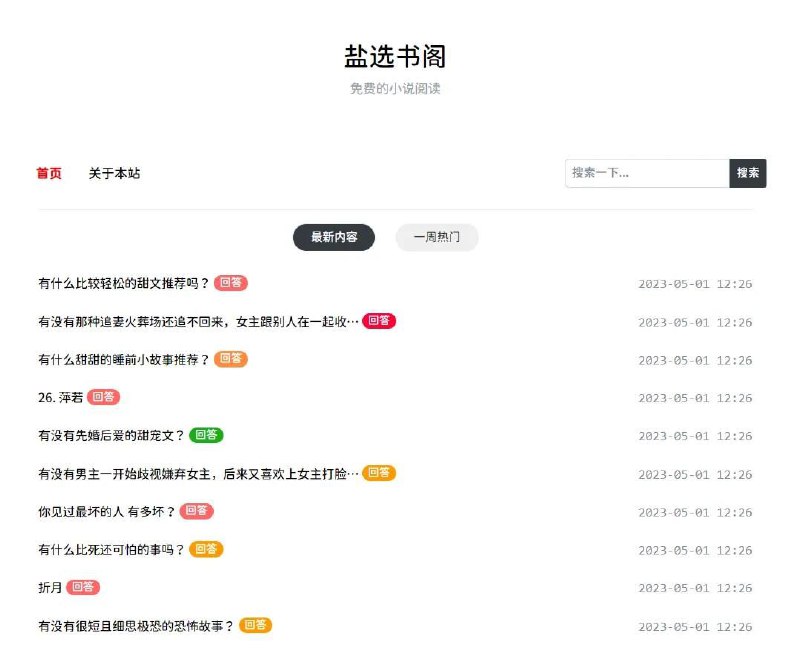Open the 折月 post
Screen dimensions: 800x665
tap(50, 588)
